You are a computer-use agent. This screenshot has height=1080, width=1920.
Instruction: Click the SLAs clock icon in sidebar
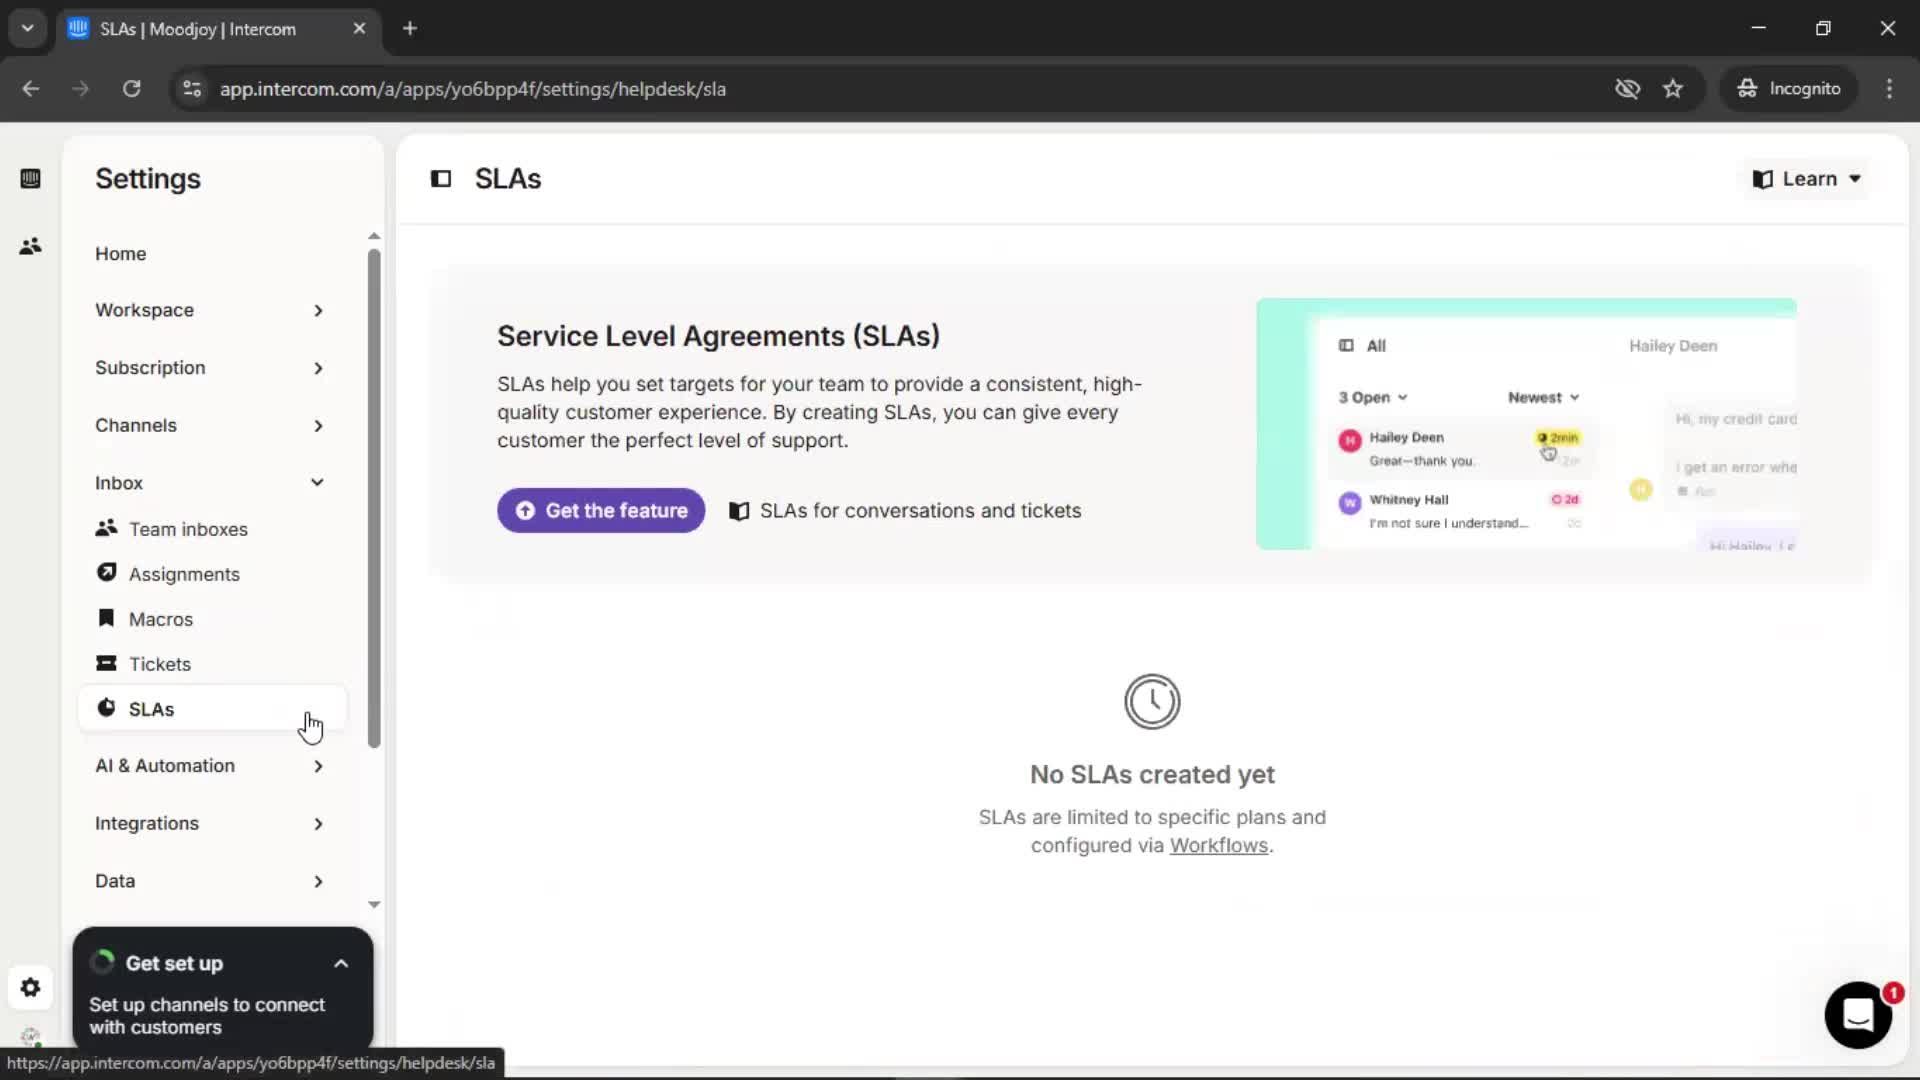[x=106, y=708]
